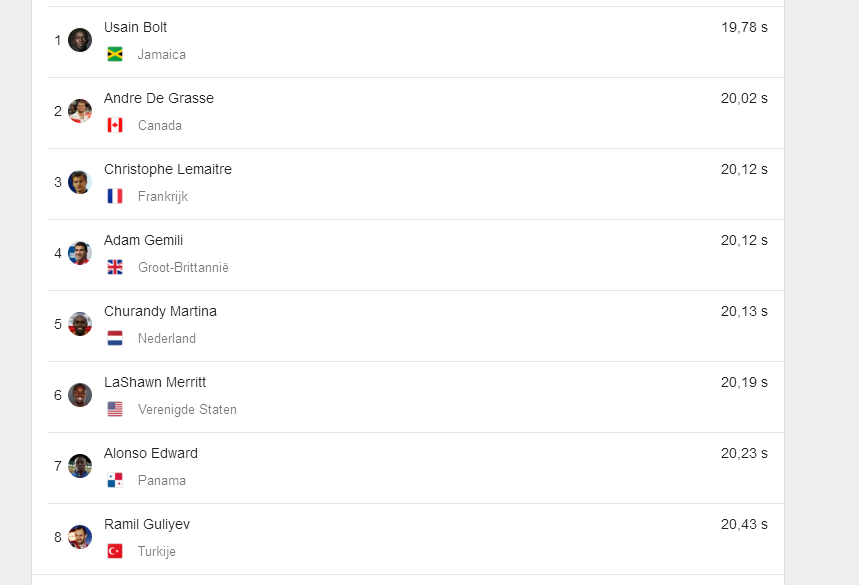
Task: Open the Usain Bolt name link
Action: (135, 27)
